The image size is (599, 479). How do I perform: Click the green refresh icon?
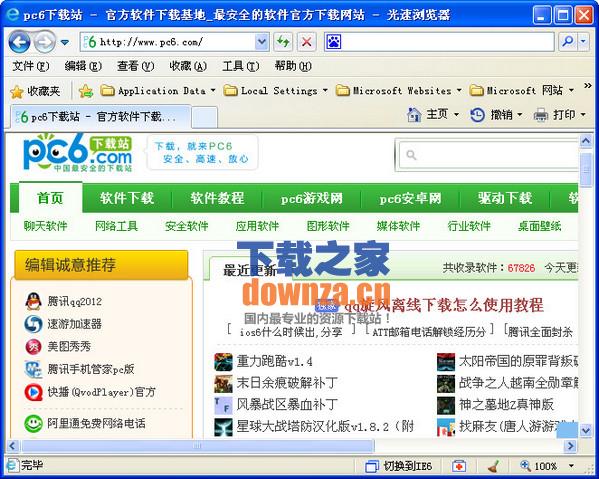click(x=283, y=42)
